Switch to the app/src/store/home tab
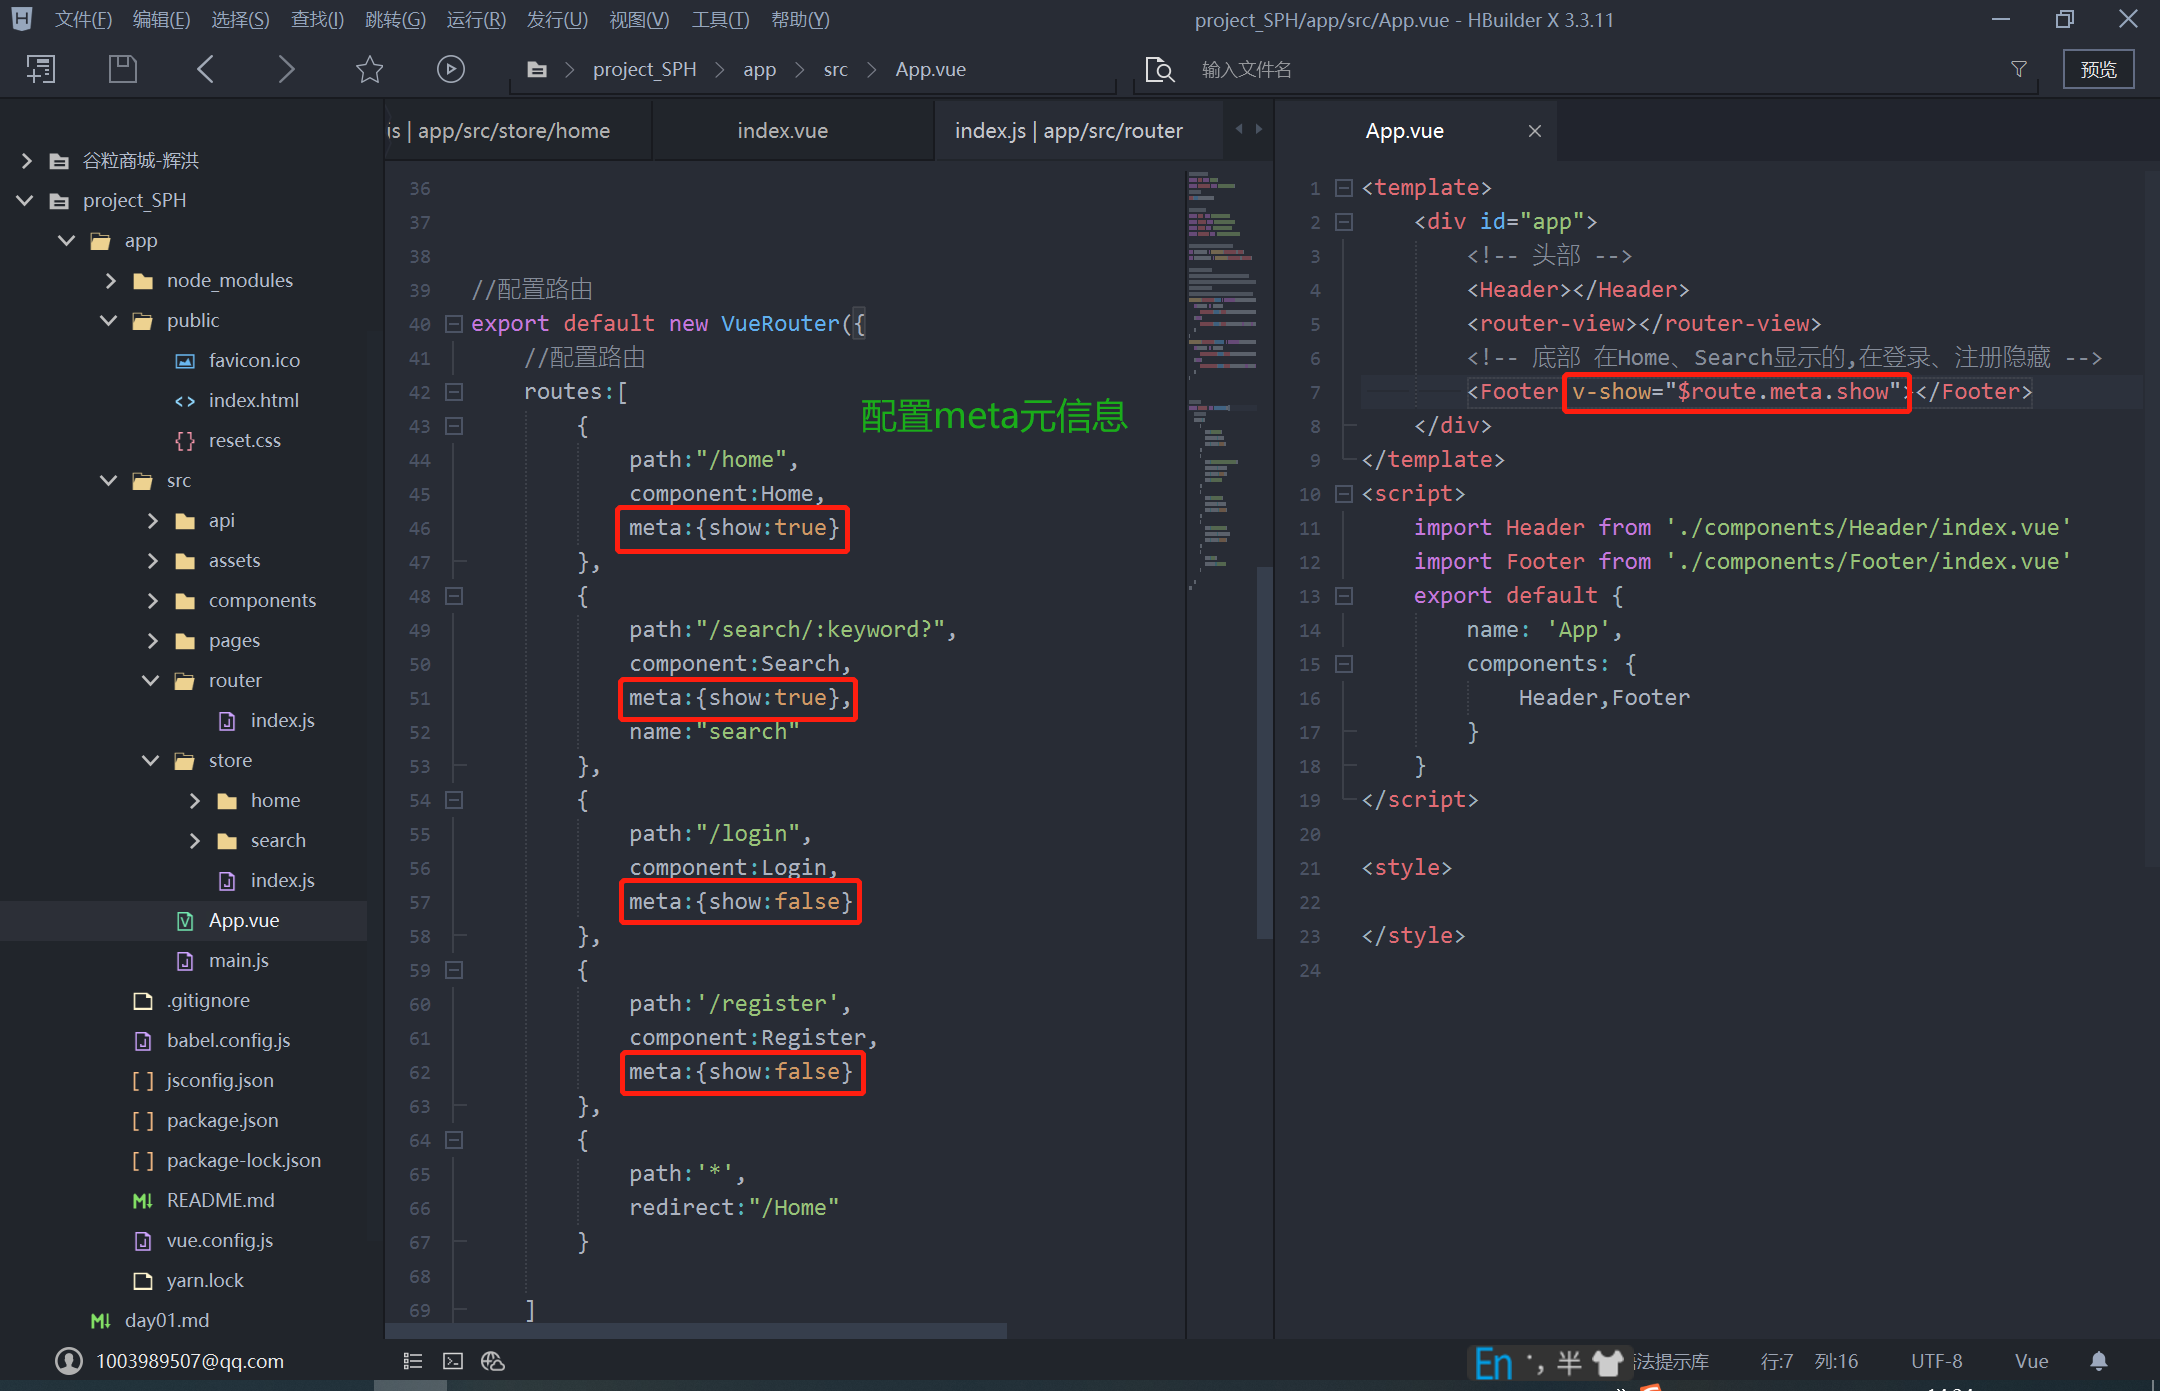Viewport: 2160px width, 1391px height. pyautogui.click(x=514, y=131)
